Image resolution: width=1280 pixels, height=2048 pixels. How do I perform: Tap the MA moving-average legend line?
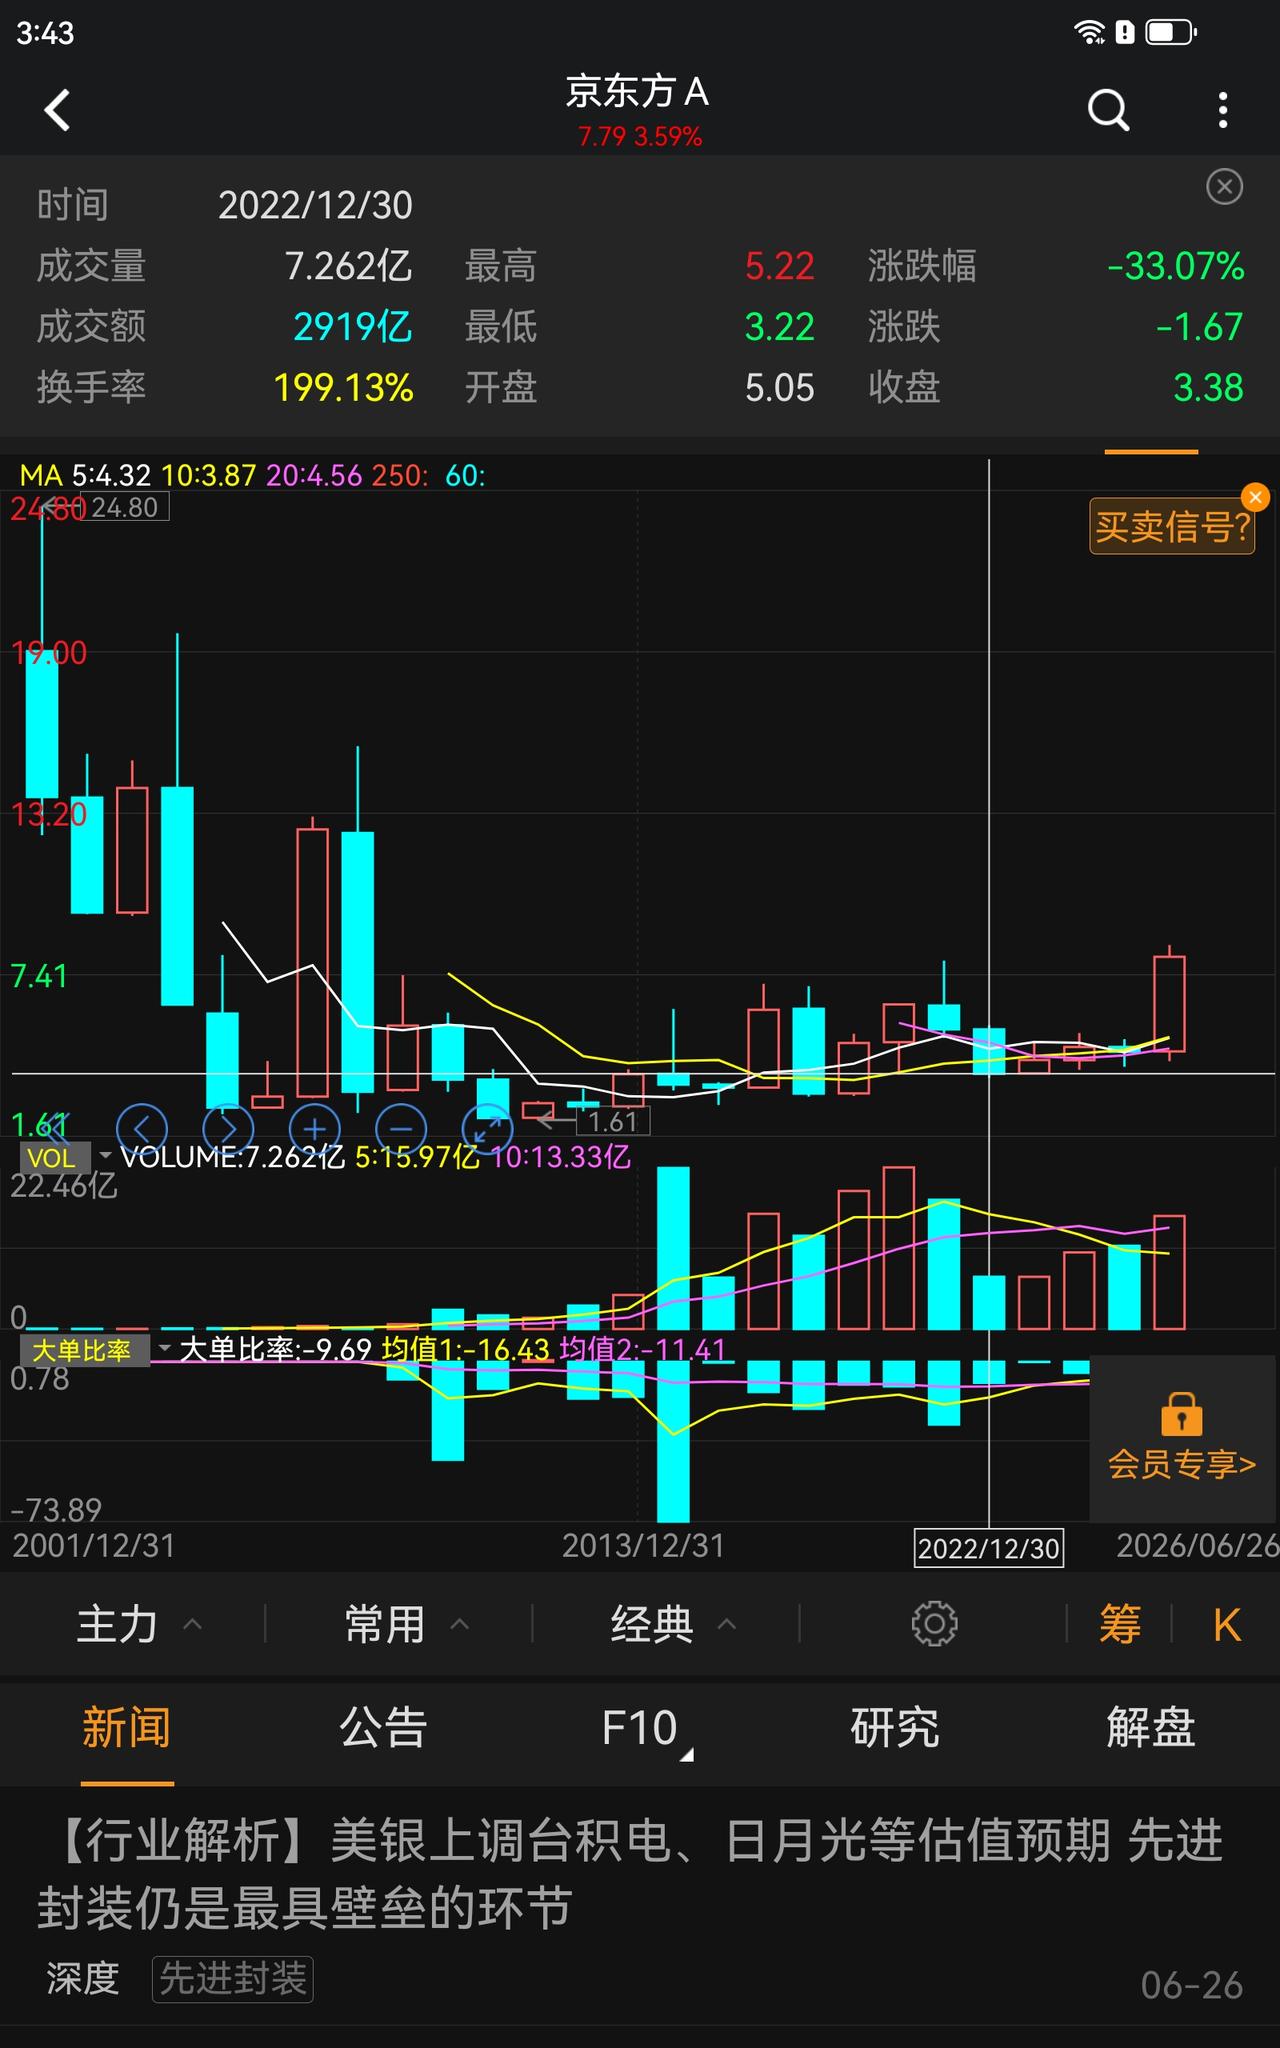(252, 475)
